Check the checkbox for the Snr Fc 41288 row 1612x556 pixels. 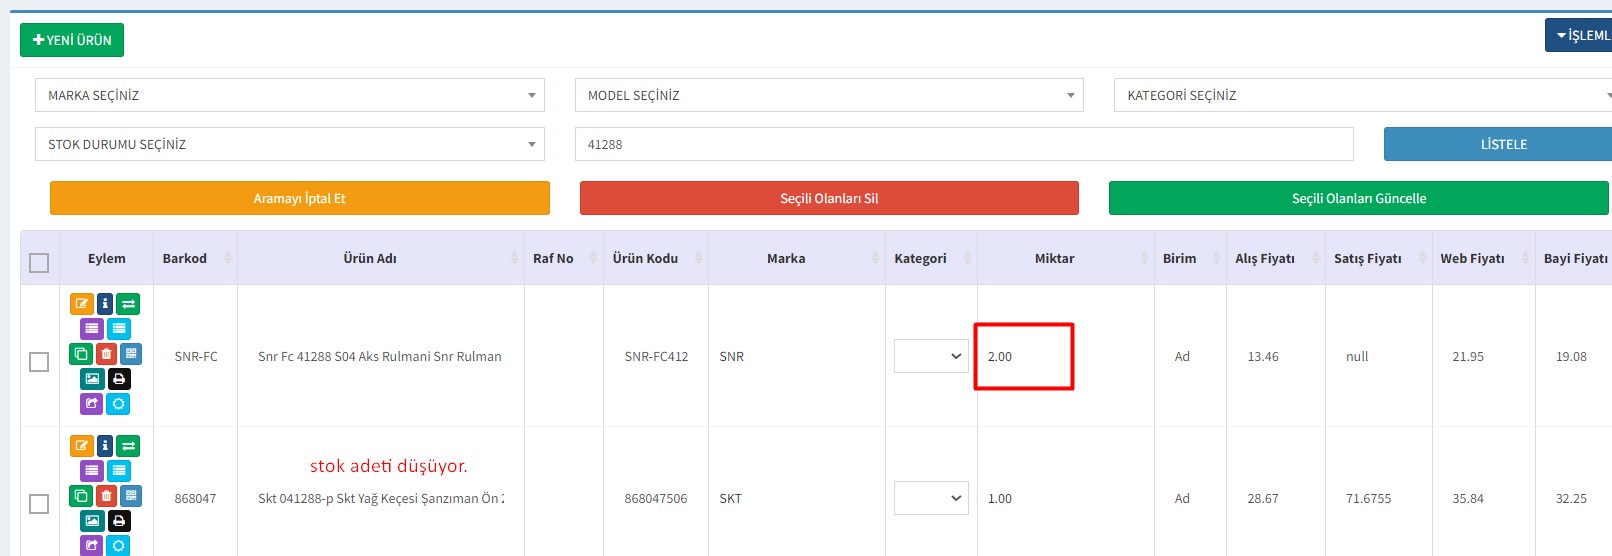click(x=39, y=362)
